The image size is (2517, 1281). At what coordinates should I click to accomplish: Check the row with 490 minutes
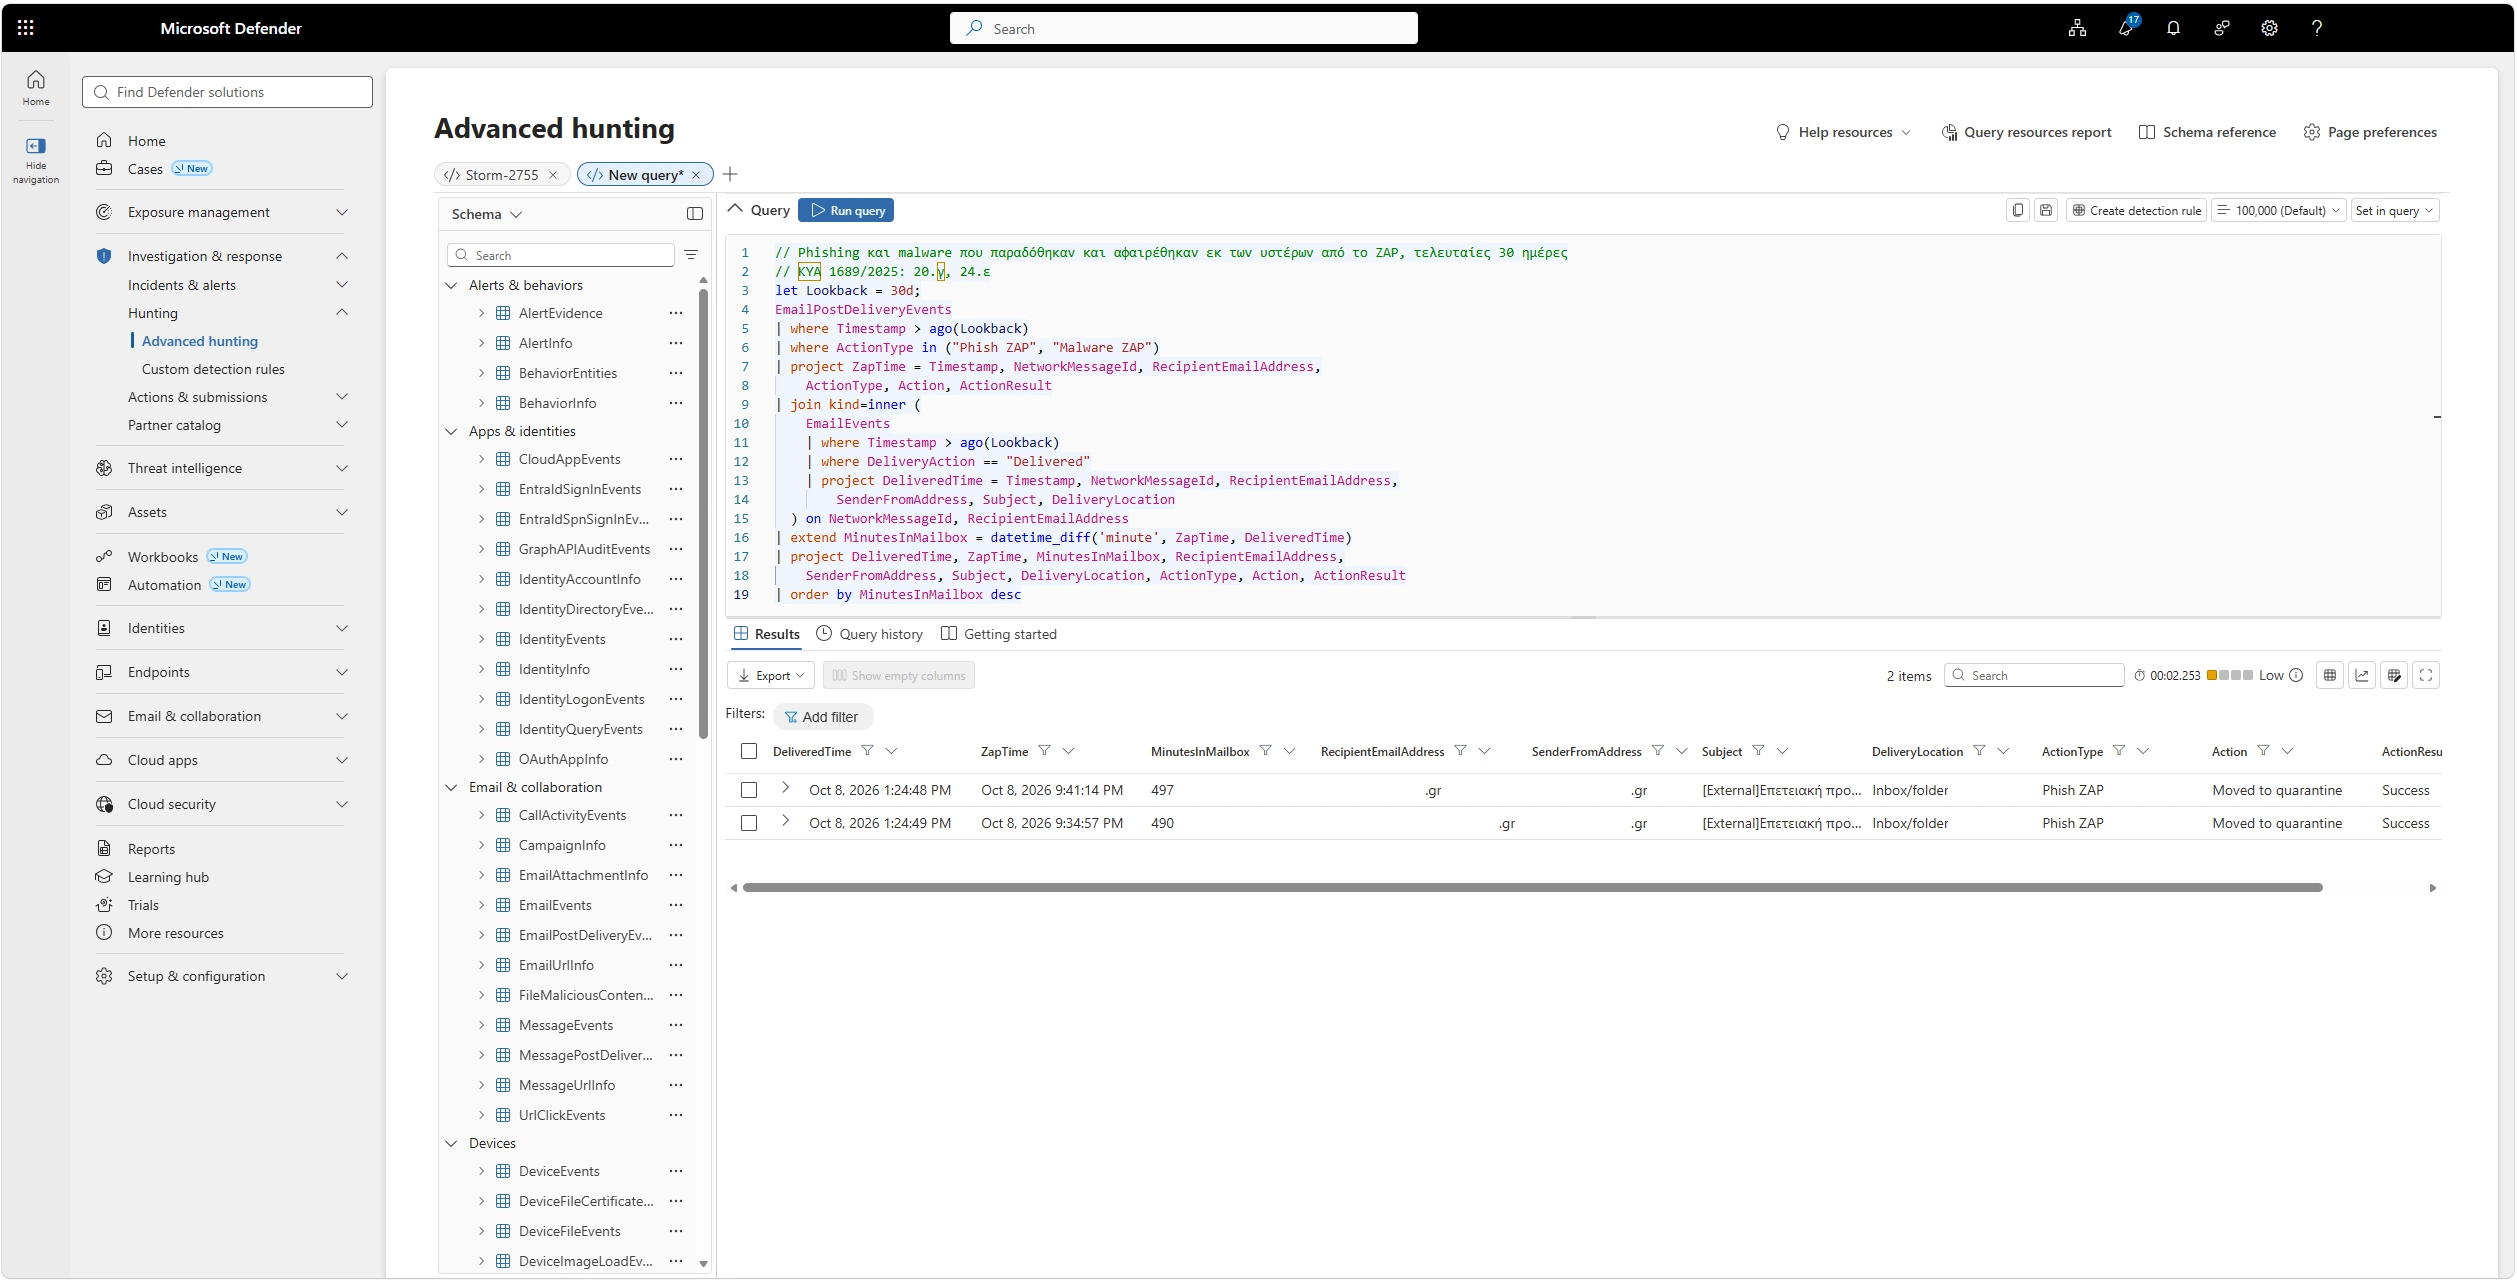click(x=749, y=823)
